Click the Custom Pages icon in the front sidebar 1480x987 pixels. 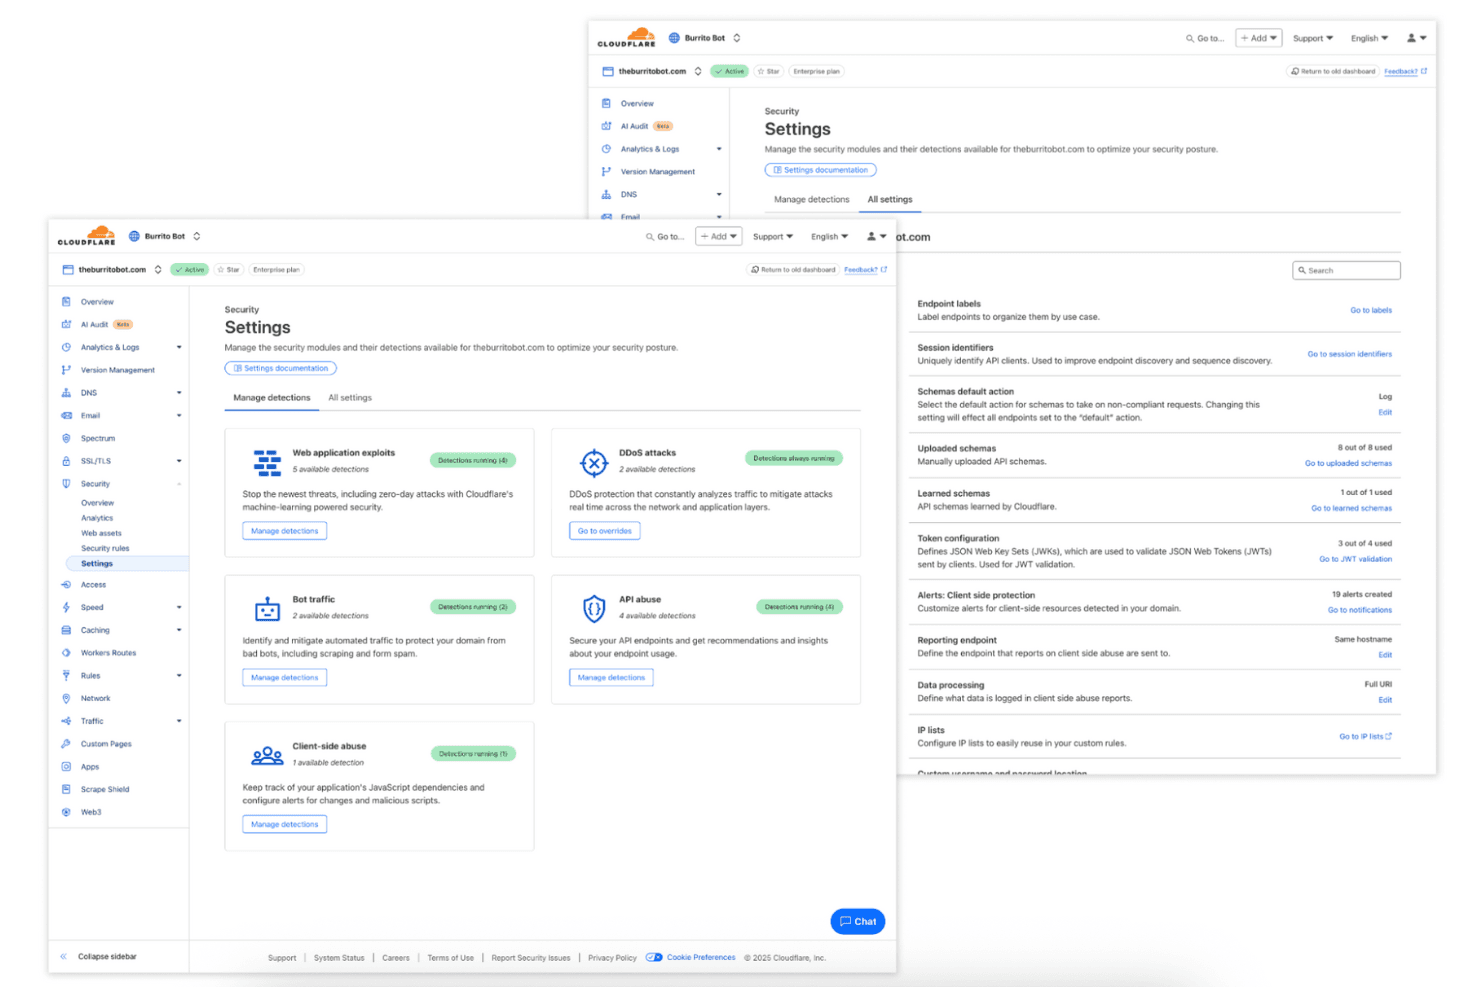pos(66,744)
